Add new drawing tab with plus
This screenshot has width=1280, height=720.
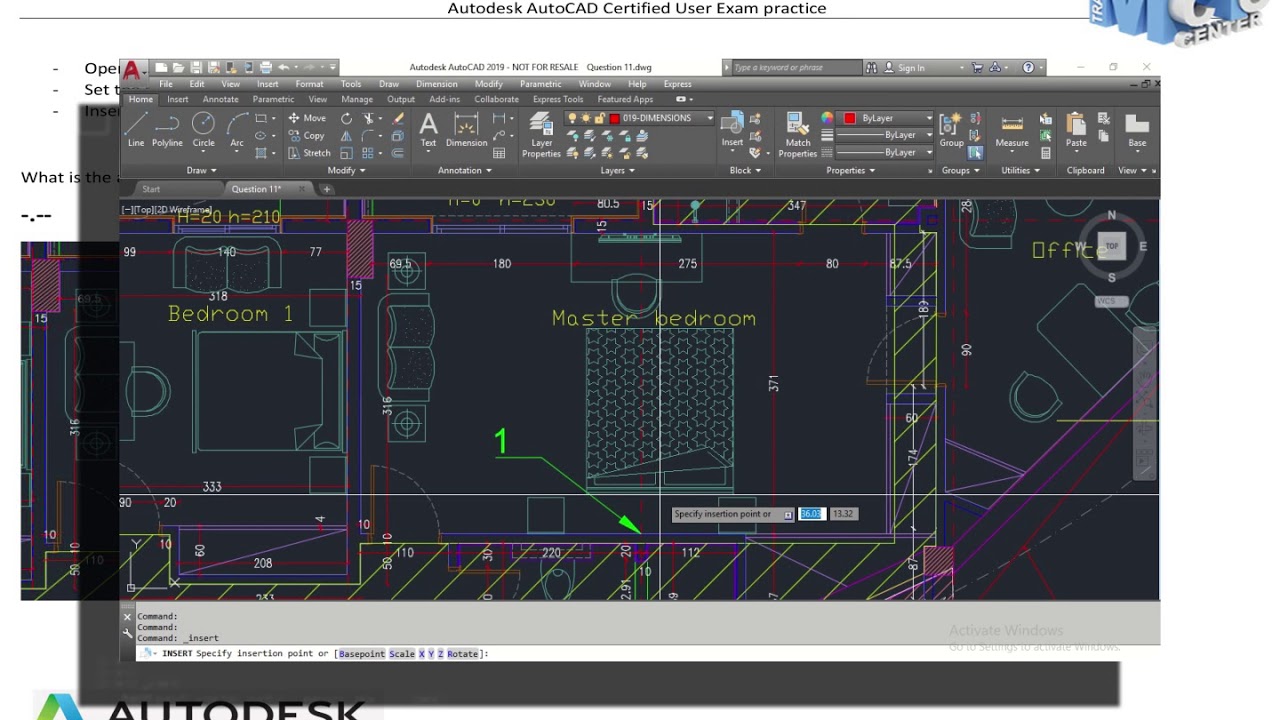tap(326, 189)
